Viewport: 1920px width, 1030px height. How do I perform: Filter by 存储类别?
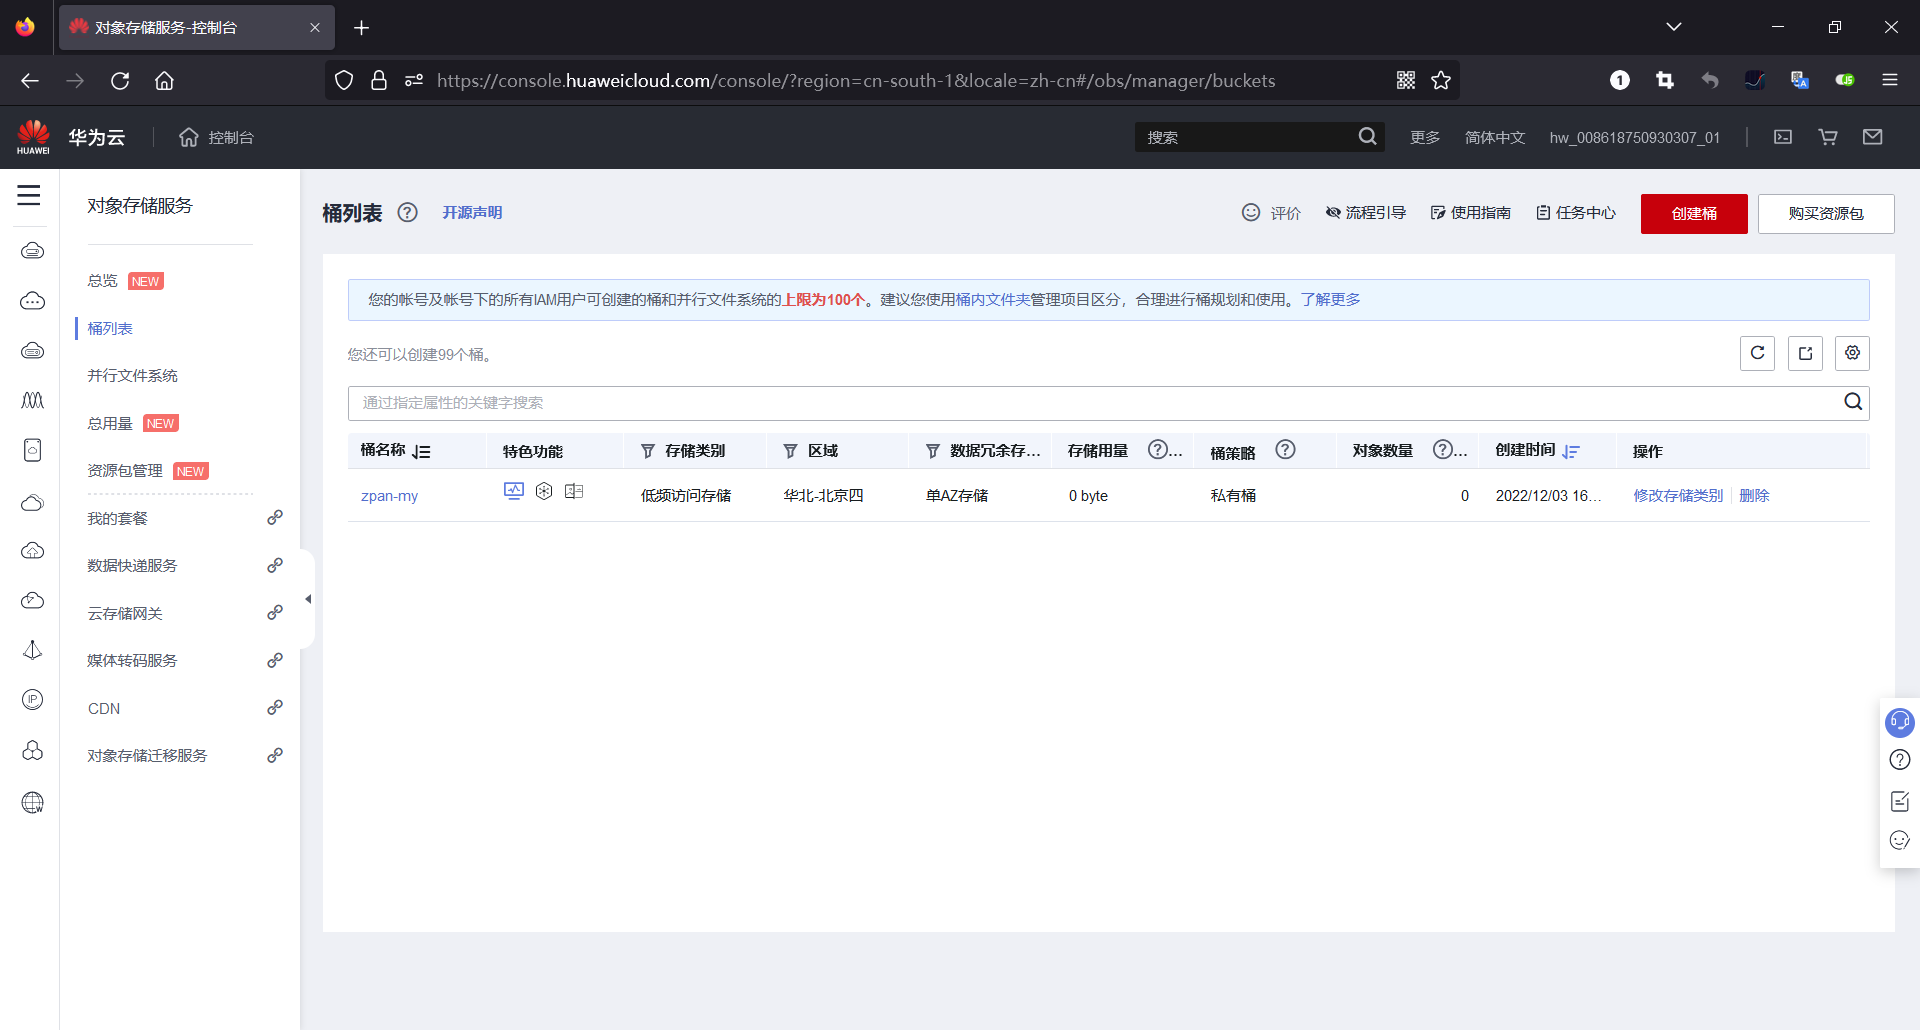648,452
